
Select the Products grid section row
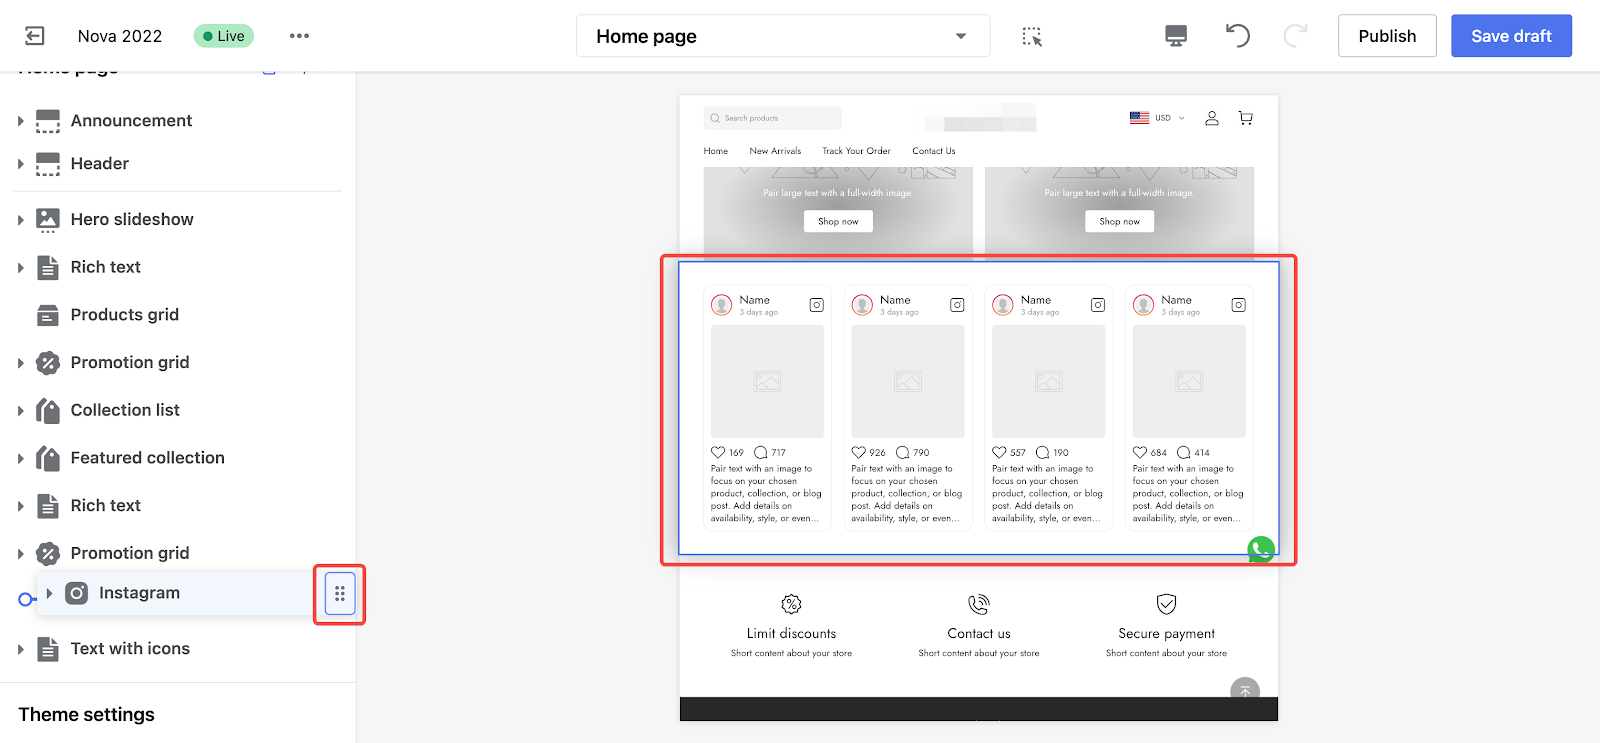tap(178, 315)
